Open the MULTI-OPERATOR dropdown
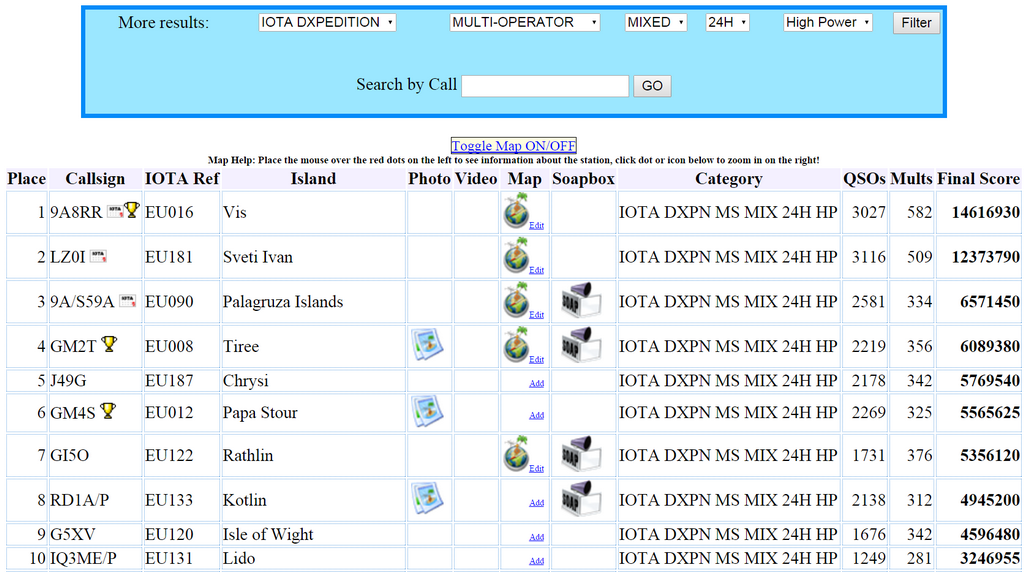 tap(524, 22)
